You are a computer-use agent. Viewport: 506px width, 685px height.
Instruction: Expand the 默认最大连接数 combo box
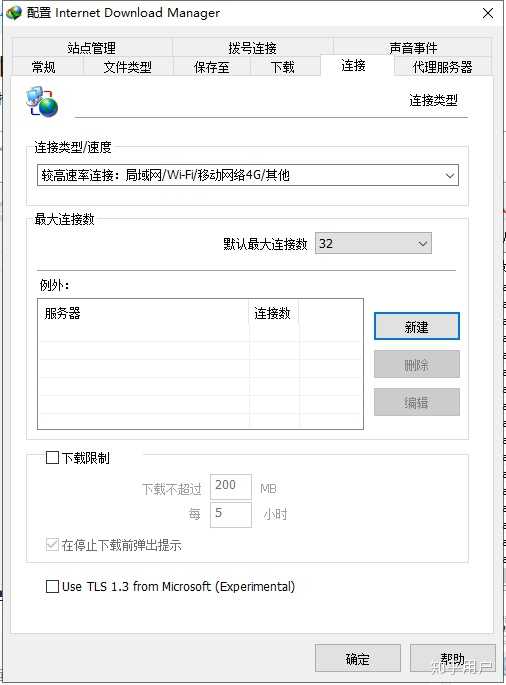tap(373, 243)
